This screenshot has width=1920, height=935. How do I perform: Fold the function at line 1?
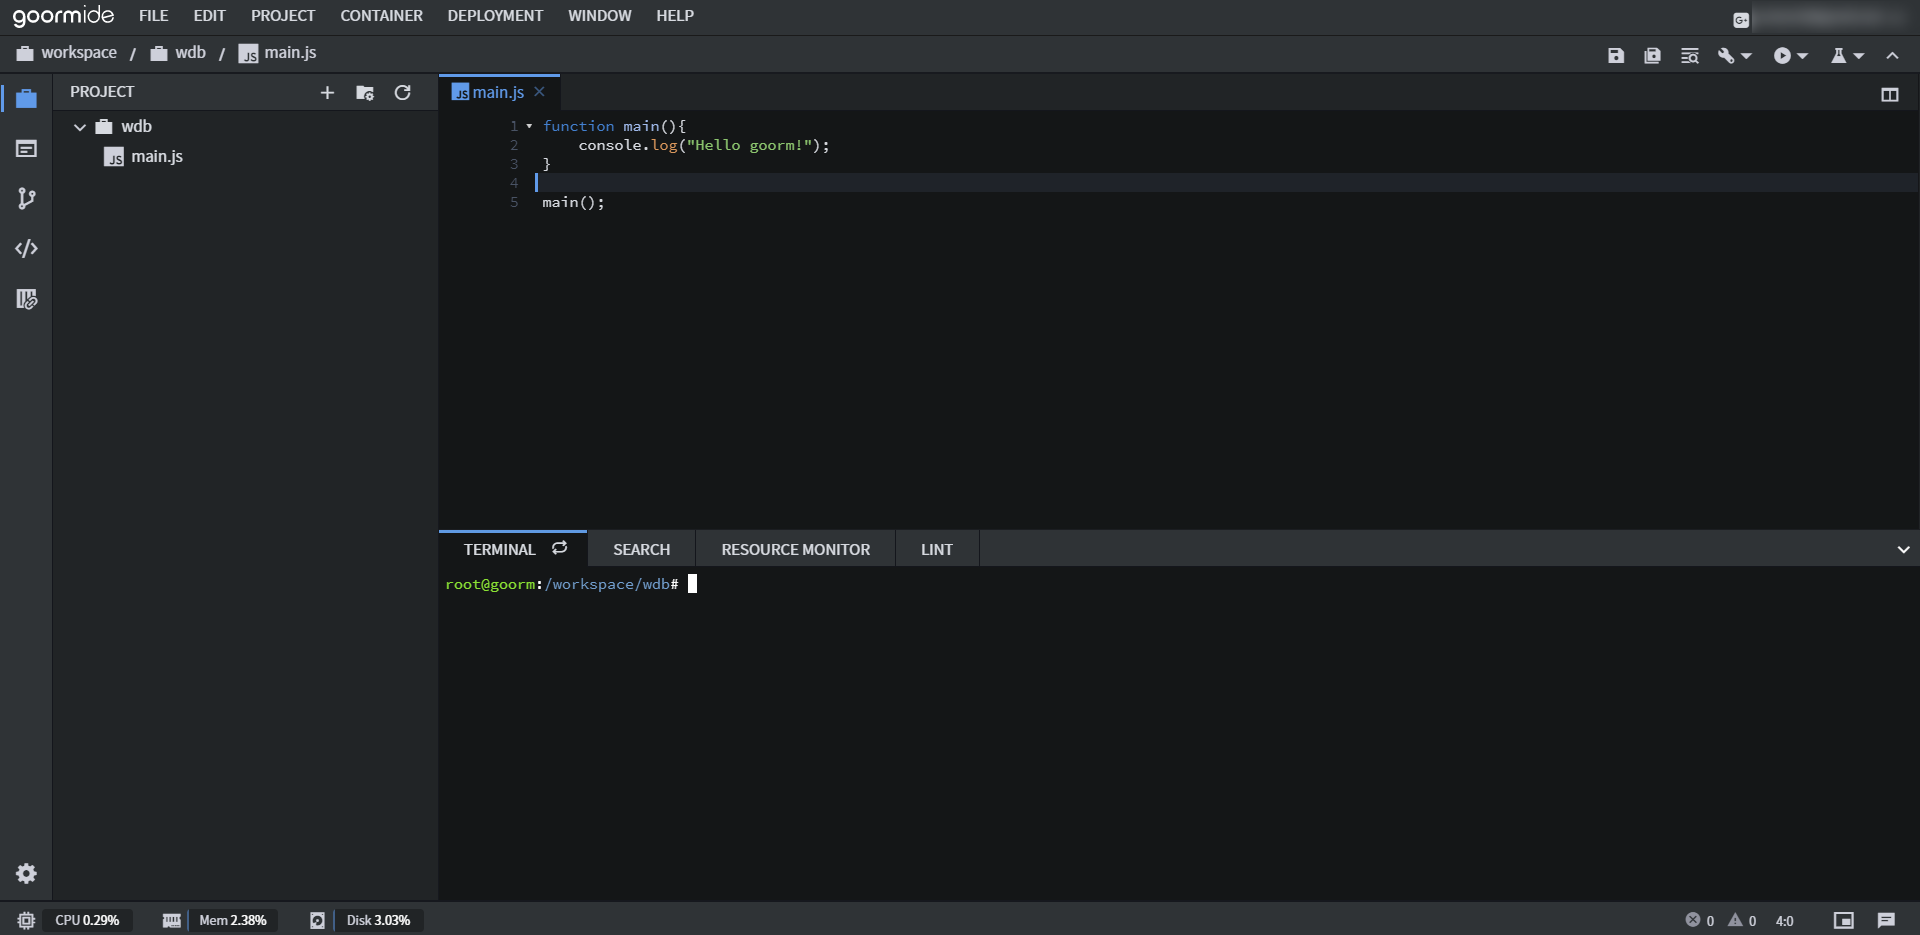[529, 126]
